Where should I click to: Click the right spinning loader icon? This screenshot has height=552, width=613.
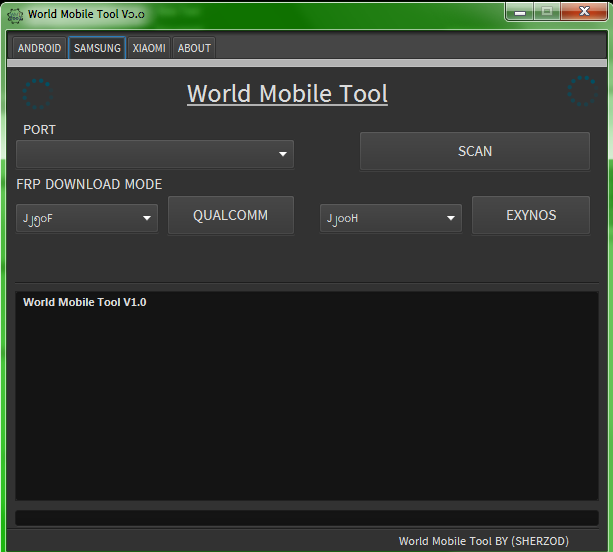point(583,91)
